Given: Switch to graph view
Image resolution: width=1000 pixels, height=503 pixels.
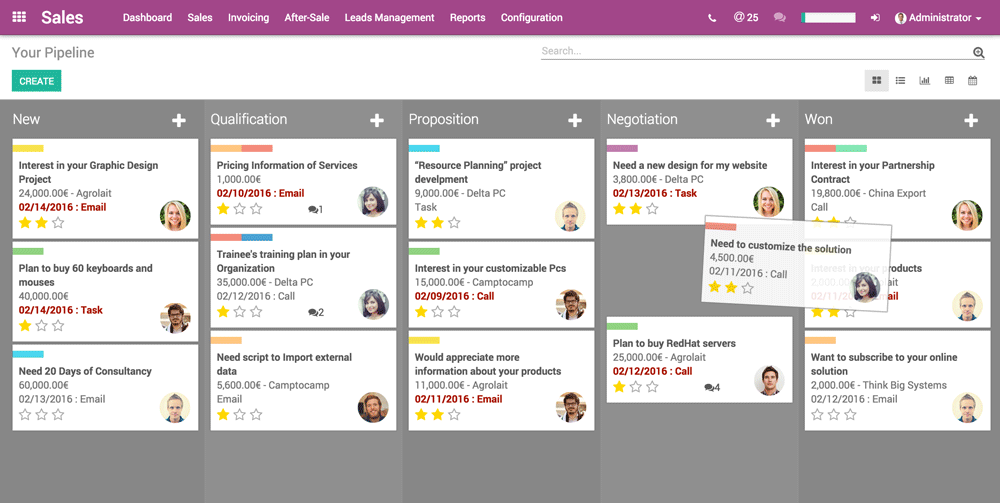Looking at the screenshot, I should (924, 81).
